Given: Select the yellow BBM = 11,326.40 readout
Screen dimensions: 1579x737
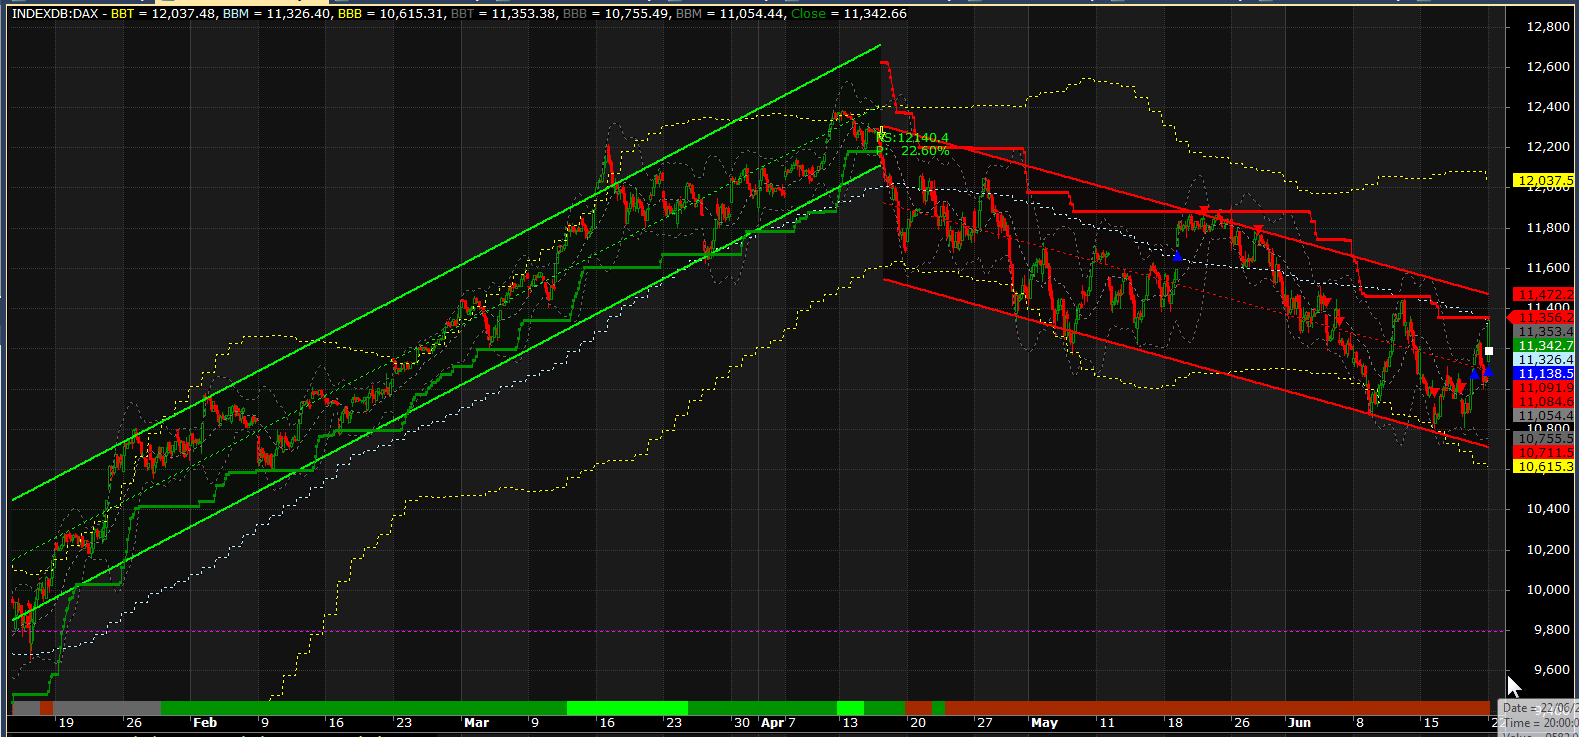Looking at the screenshot, I should coord(276,13).
